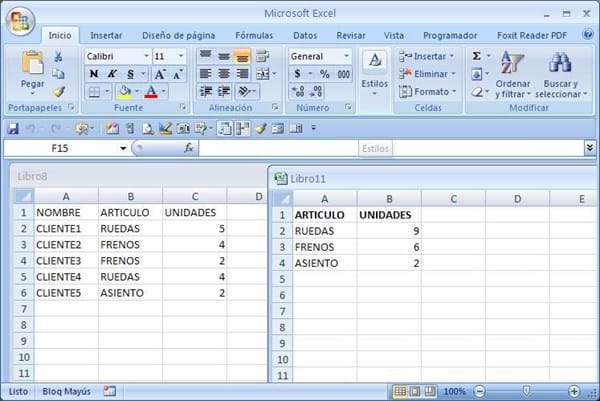This screenshot has width=600, height=401.
Task: Open the General number format dropdown
Action: click(x=346, y=56)
